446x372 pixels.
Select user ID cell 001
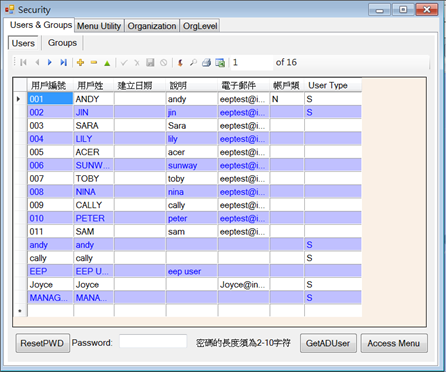[50, 99]
